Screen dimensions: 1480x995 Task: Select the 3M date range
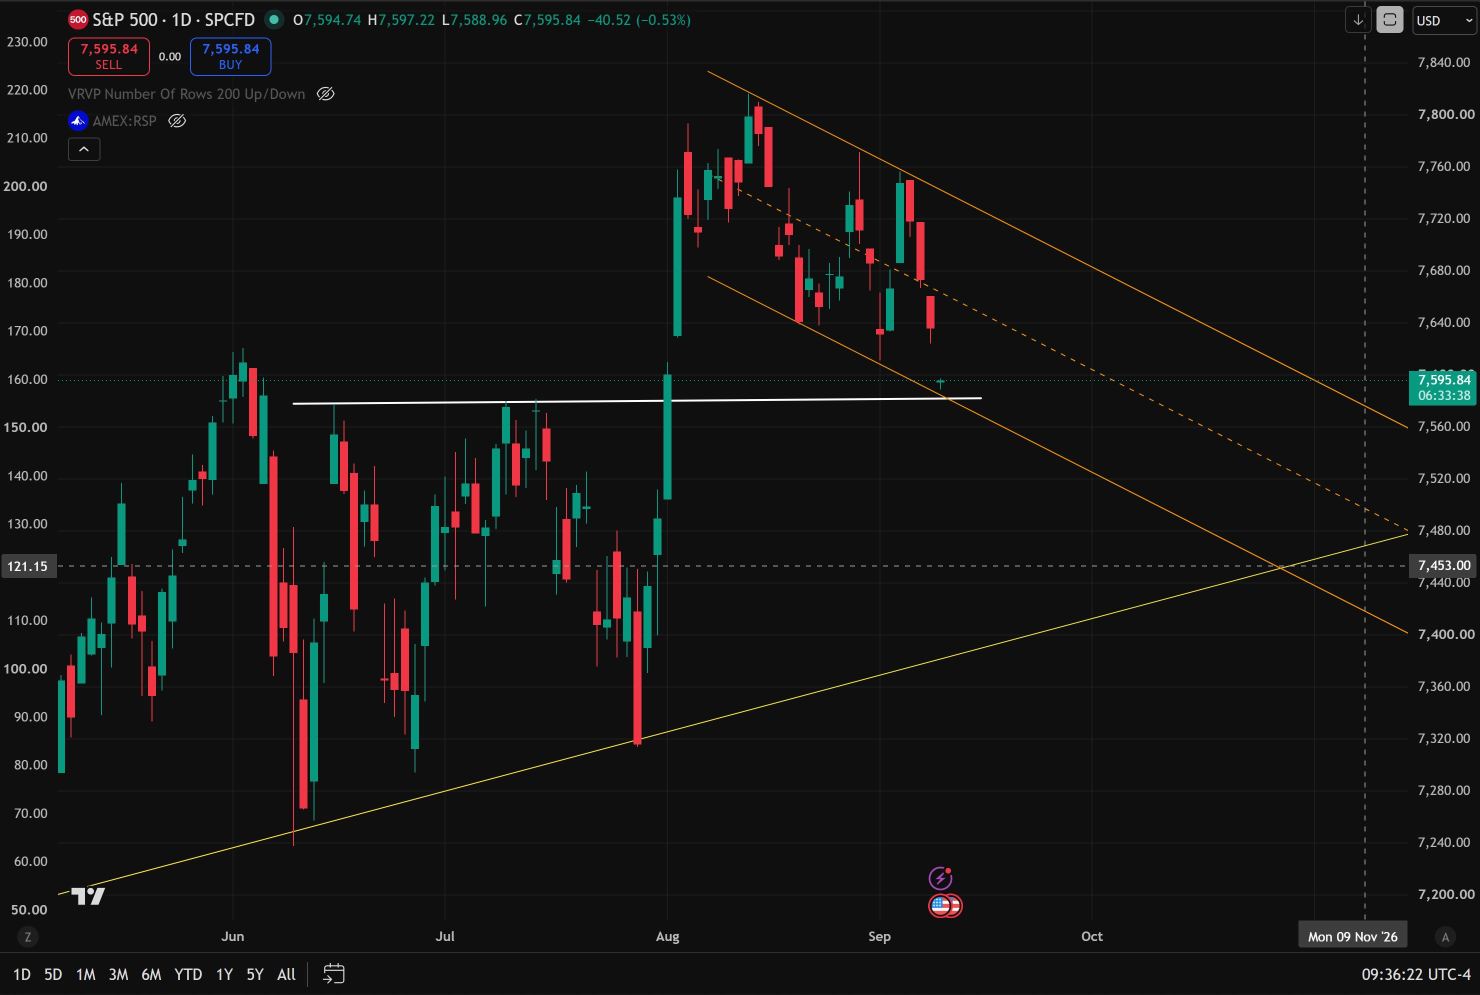click(x=118, y=974)
